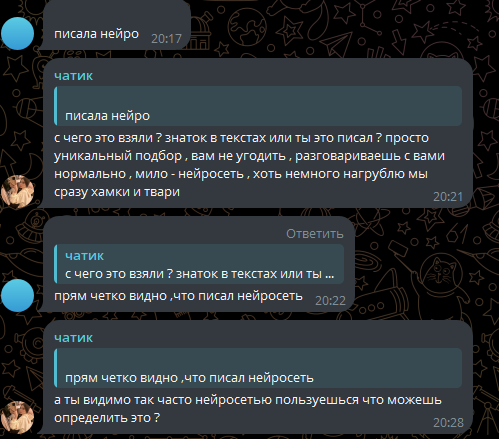Jump to quoted 'писала нейро' reply block
499x439 pixels.
click(x=258, y=106)
